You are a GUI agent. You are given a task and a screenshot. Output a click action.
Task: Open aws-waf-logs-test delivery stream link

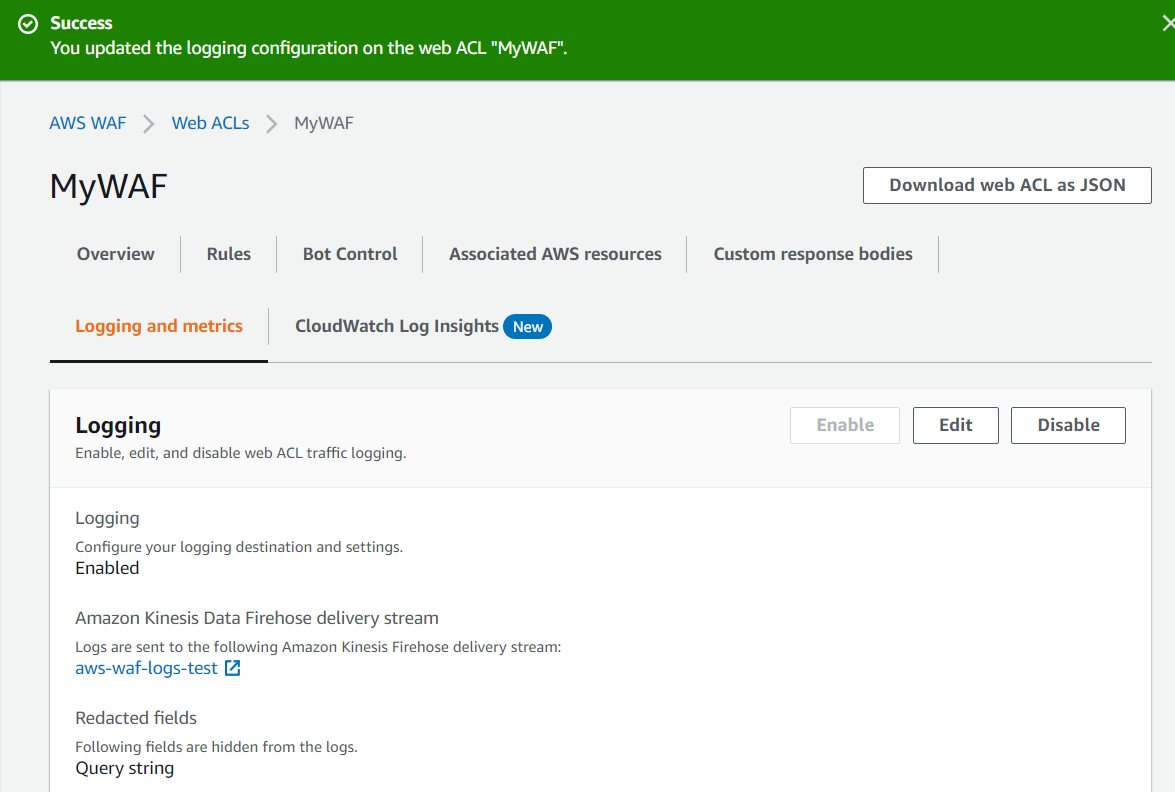tap(146, 668)
